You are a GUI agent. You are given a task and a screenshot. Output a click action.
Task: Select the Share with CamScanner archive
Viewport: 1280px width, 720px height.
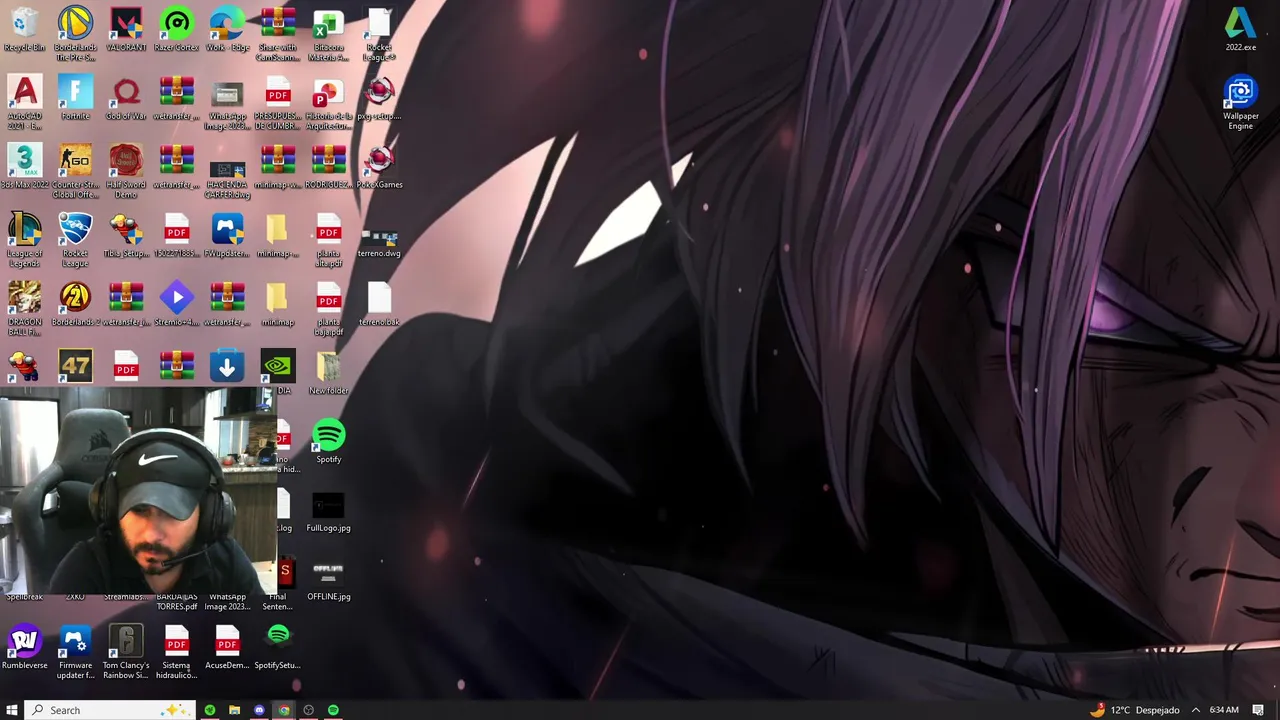click(277, 33)
